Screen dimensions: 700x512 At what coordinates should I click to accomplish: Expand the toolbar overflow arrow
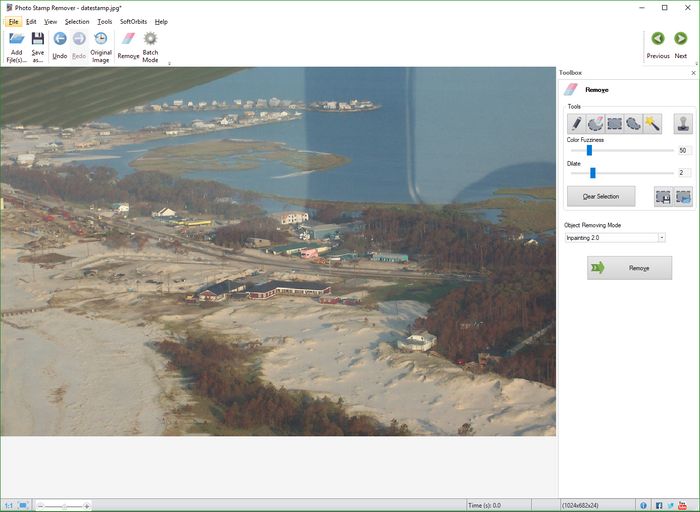click(169, 64)
